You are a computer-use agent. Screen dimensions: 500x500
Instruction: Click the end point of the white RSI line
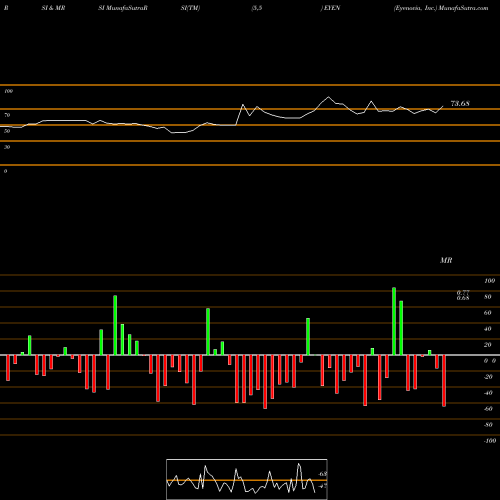coord(443,106)
